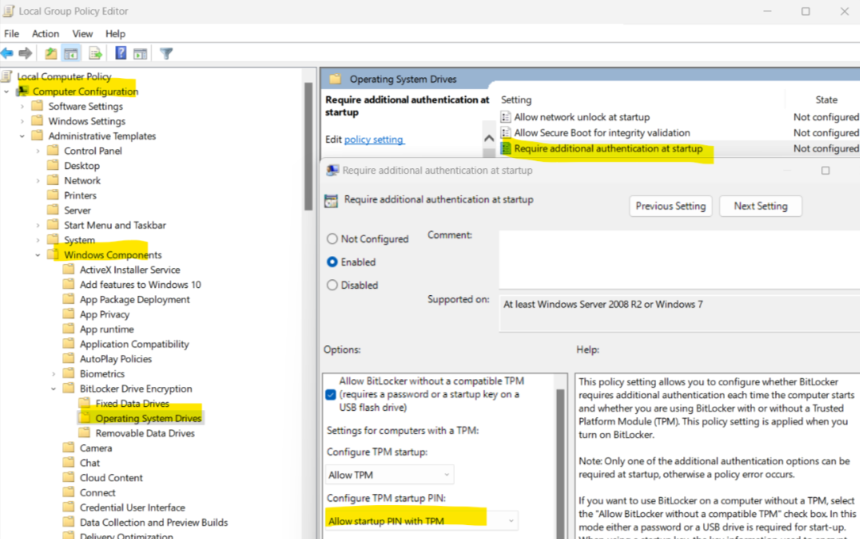Open the Configure TPM startup dropdown
The height and width of the screenshot is (539, 860).
coord(389,475)
